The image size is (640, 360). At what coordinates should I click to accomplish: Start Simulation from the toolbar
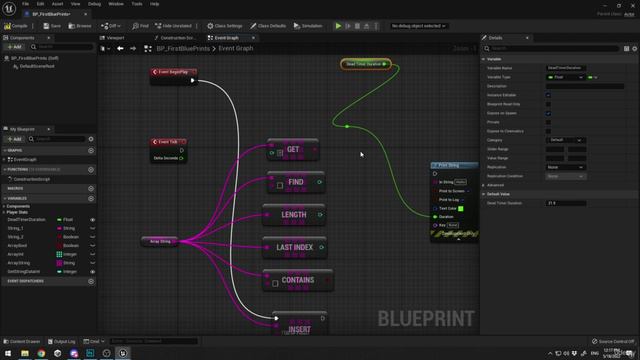(x=308, y=26)
